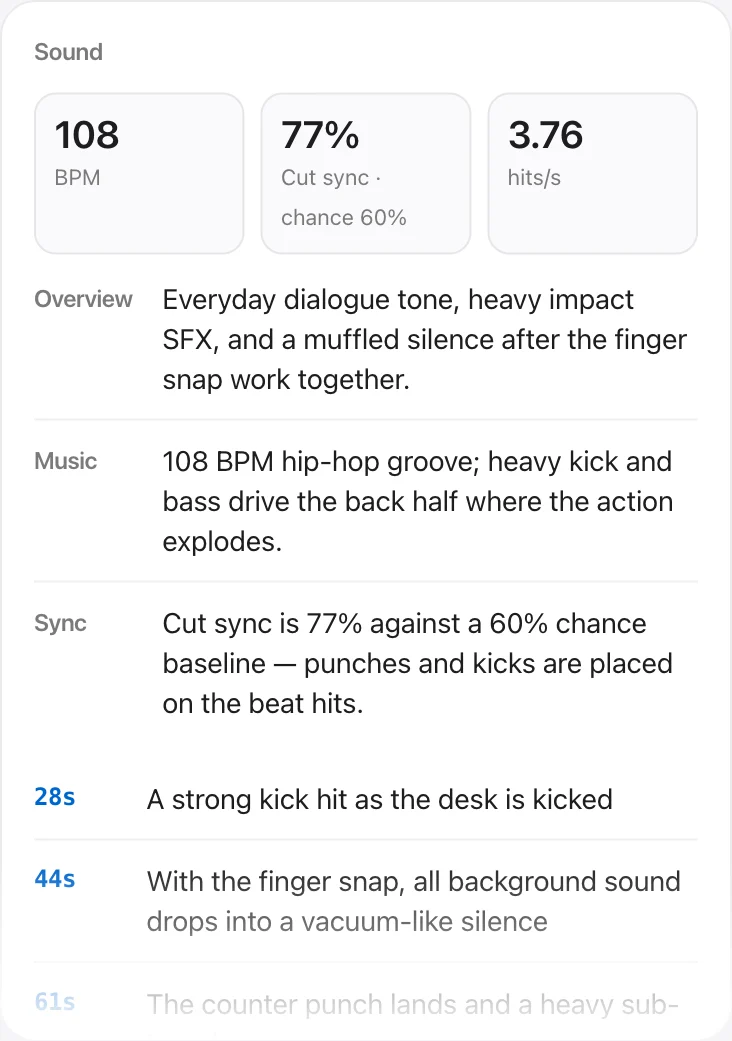Select the finger snap silence event text

click(x=414, y=902)
